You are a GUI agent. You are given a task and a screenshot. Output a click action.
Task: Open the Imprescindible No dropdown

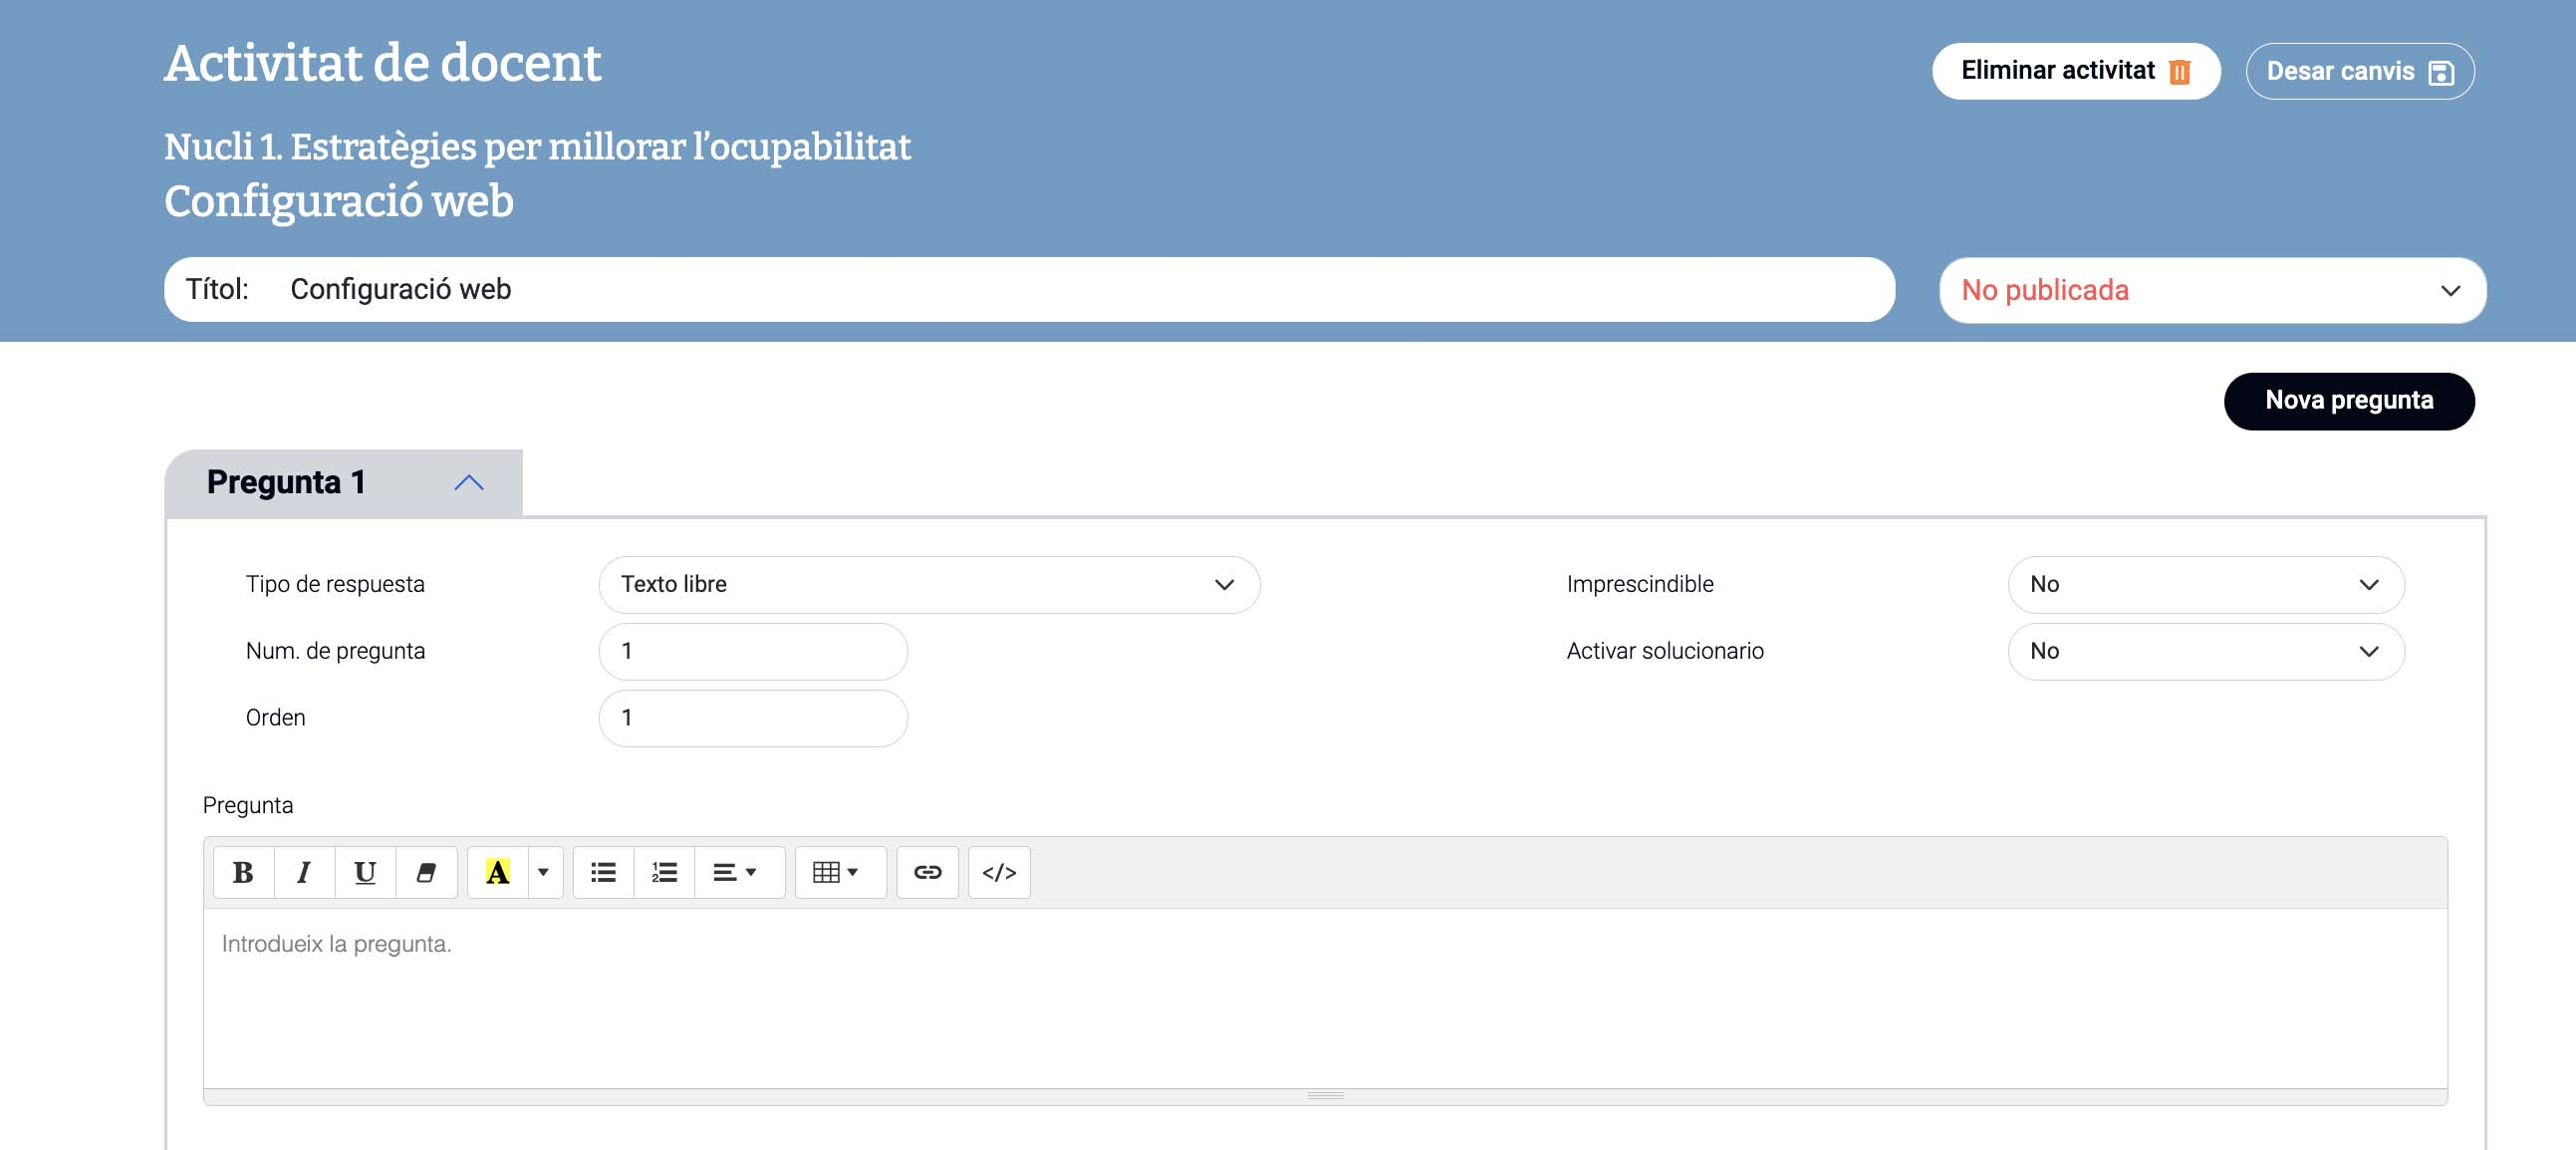click(x=2205, y=584)
